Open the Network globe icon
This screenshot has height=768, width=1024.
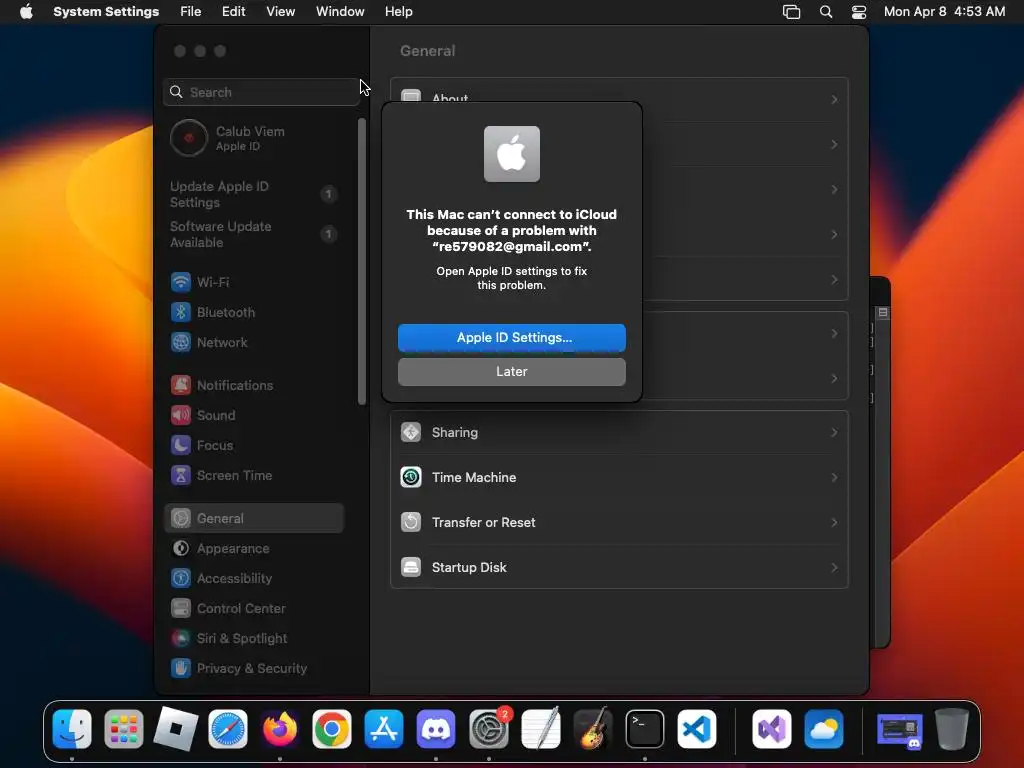click(181, 342)
